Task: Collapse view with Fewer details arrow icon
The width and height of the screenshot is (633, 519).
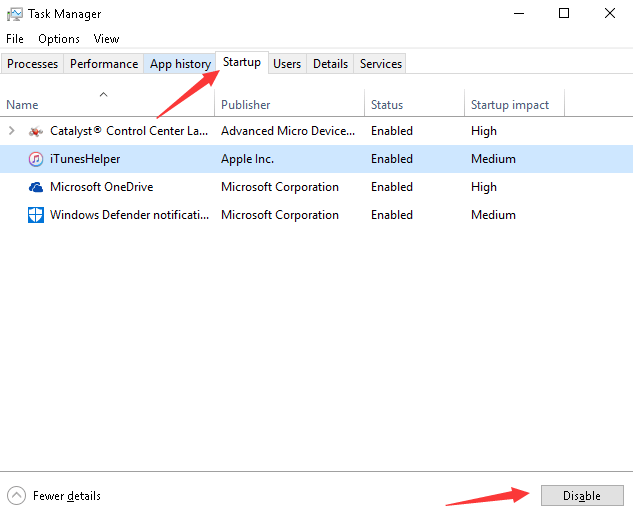Action: (17, 495)
